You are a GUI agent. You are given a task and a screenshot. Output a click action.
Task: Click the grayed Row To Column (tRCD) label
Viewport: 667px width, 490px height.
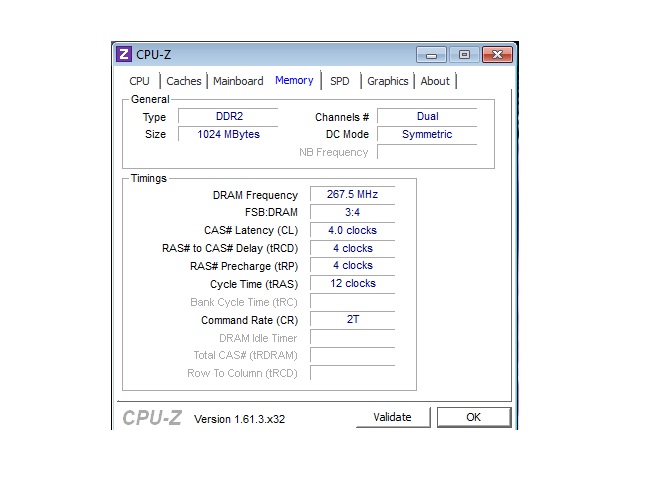point(242,373)
